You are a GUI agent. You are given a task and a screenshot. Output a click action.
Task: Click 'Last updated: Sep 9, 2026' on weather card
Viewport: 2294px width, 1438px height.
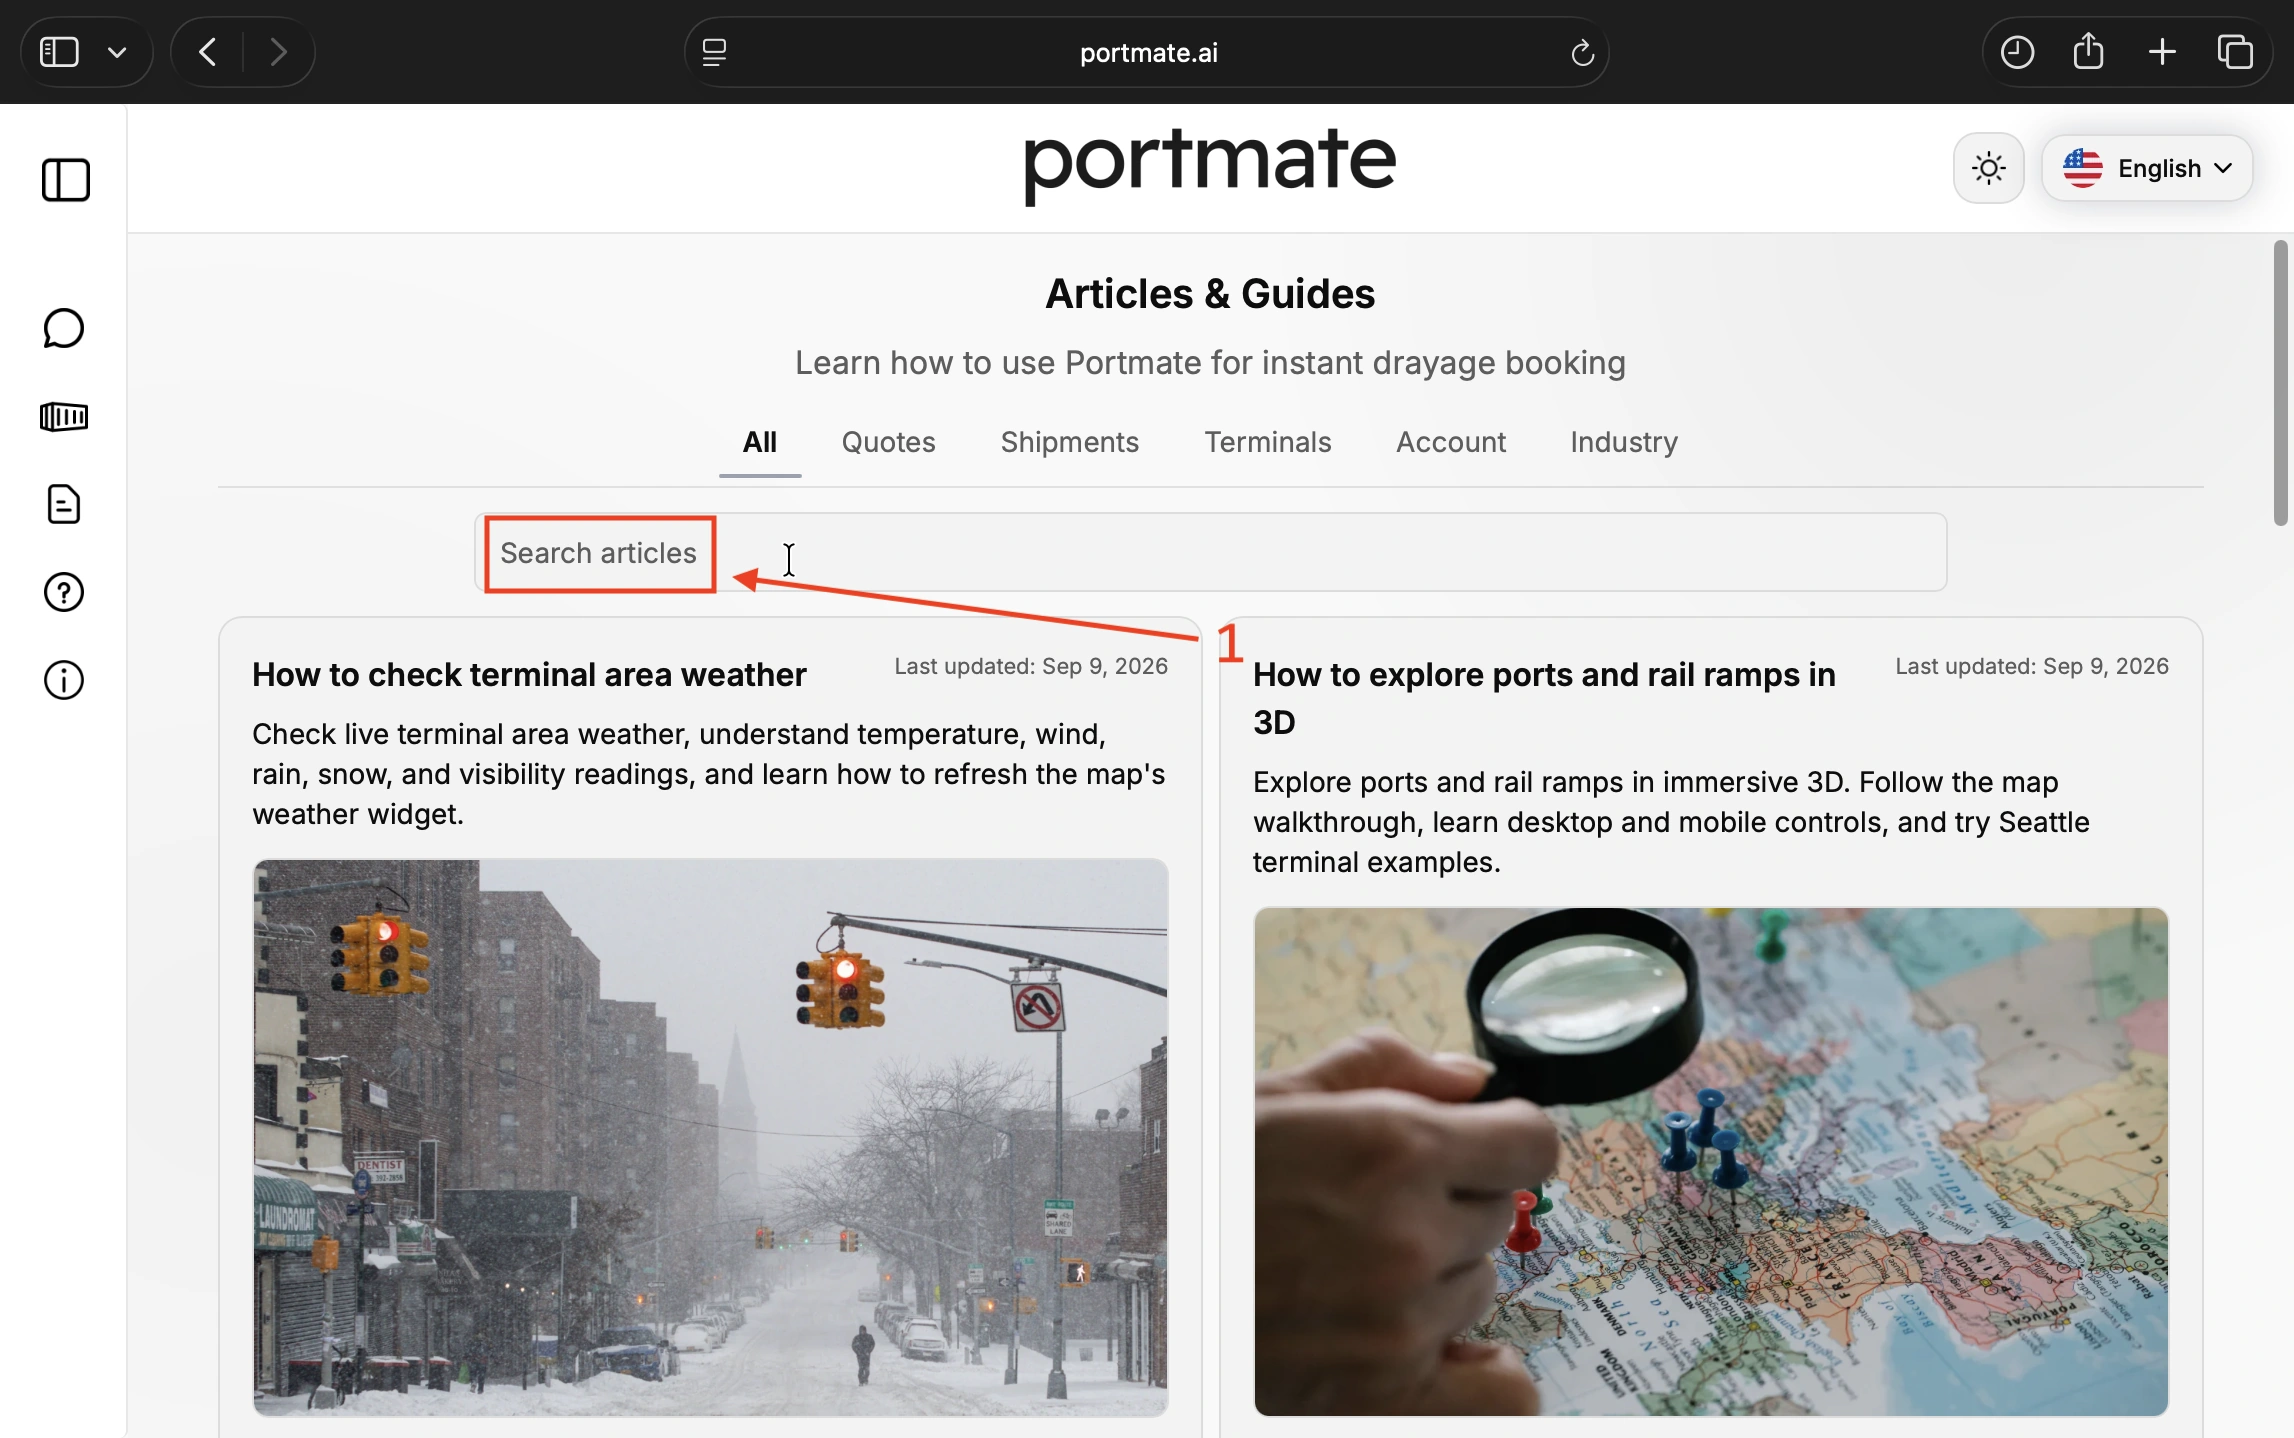click(x=1031, y=667)
